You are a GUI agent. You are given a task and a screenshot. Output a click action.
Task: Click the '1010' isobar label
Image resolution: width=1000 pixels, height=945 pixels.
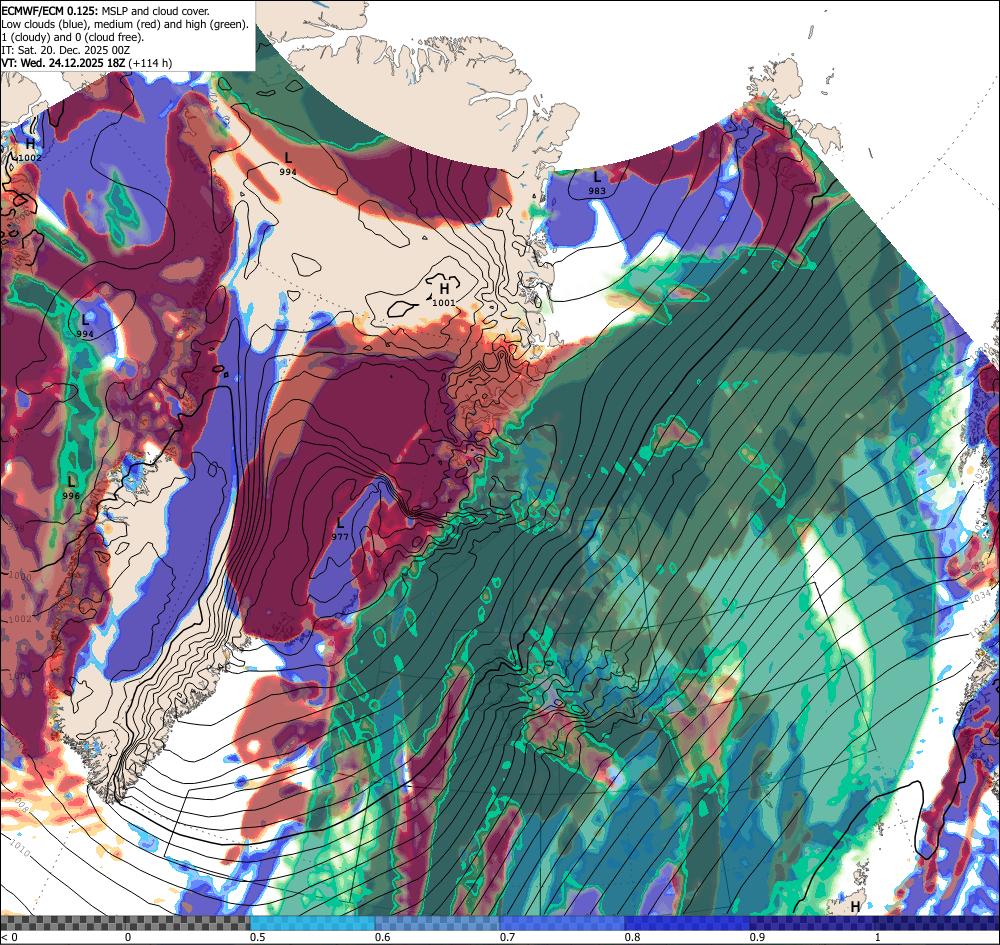20,848
